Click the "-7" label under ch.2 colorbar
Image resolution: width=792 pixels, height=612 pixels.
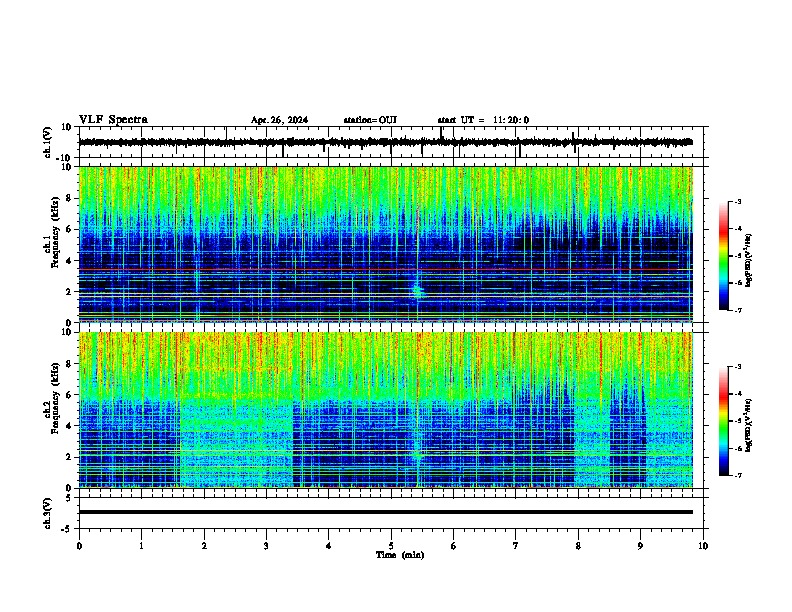737,476
